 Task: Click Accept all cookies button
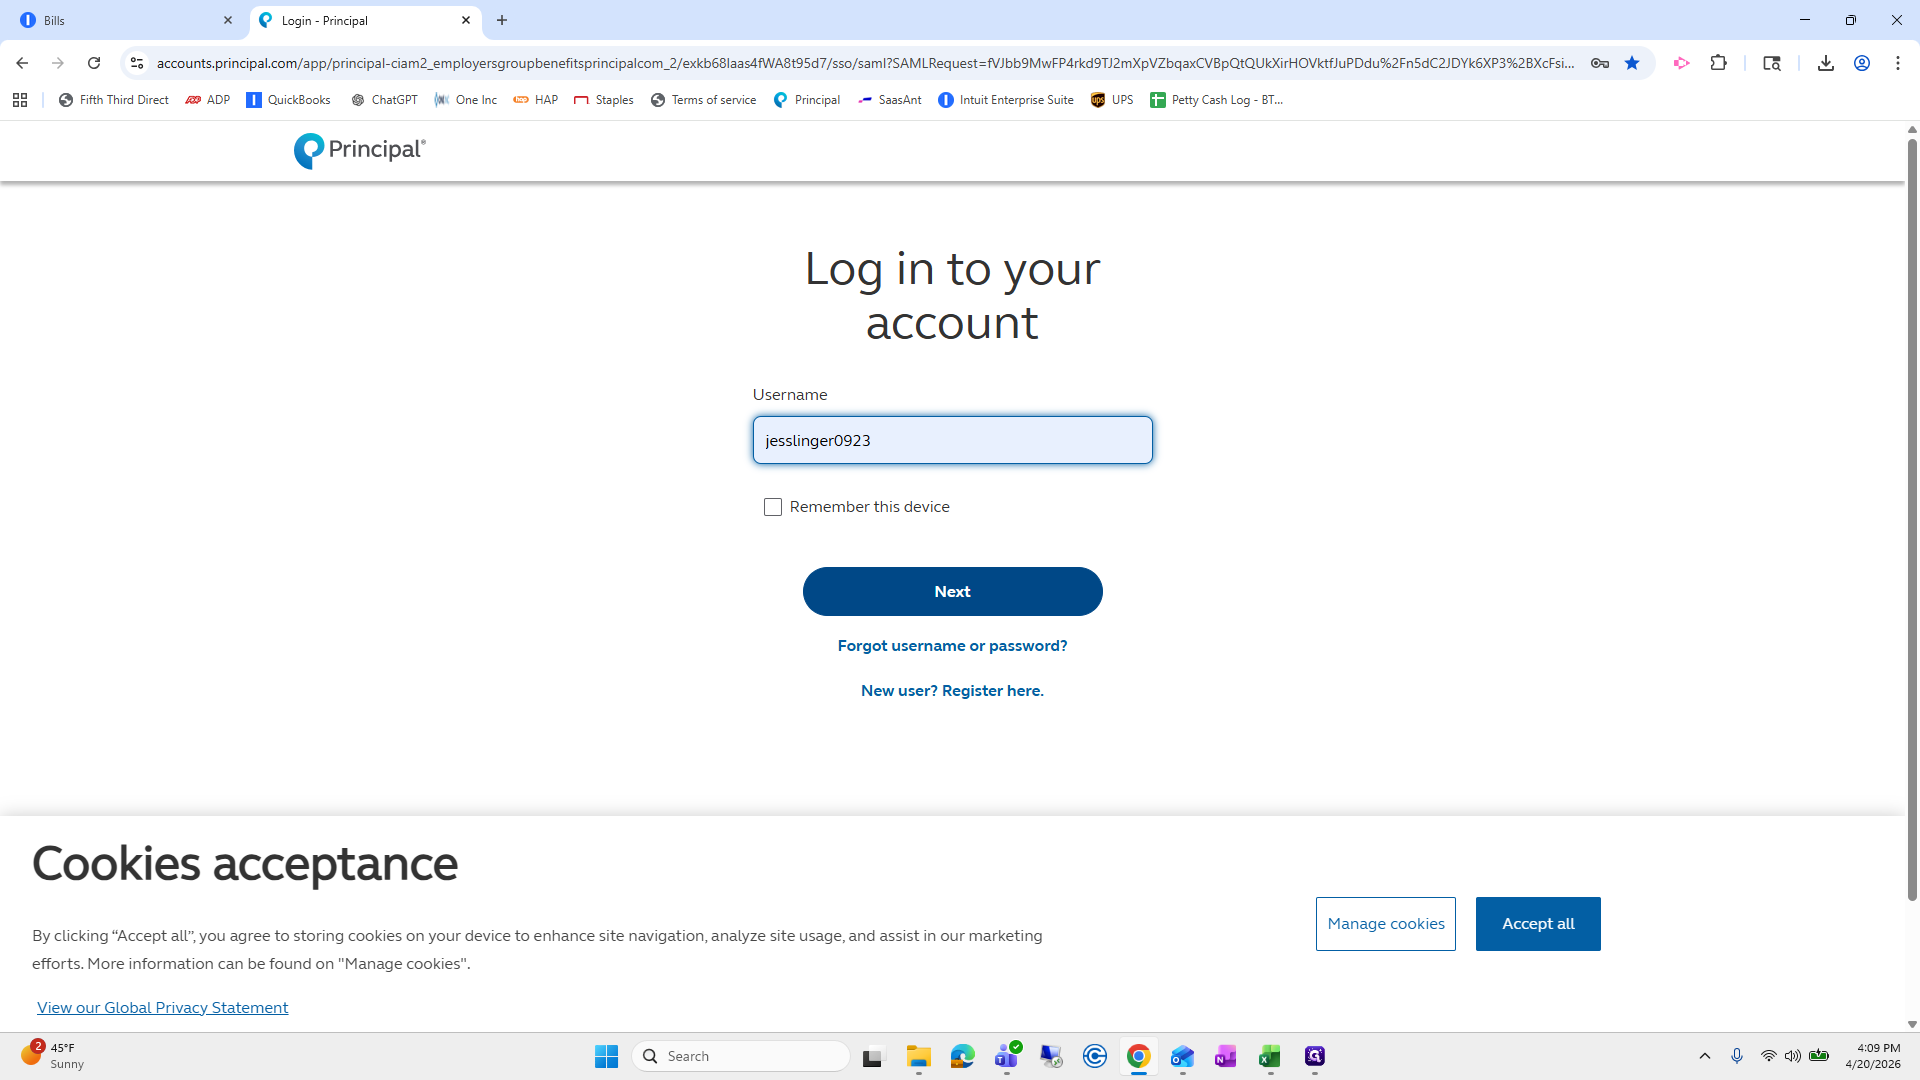coord(1537,924)
